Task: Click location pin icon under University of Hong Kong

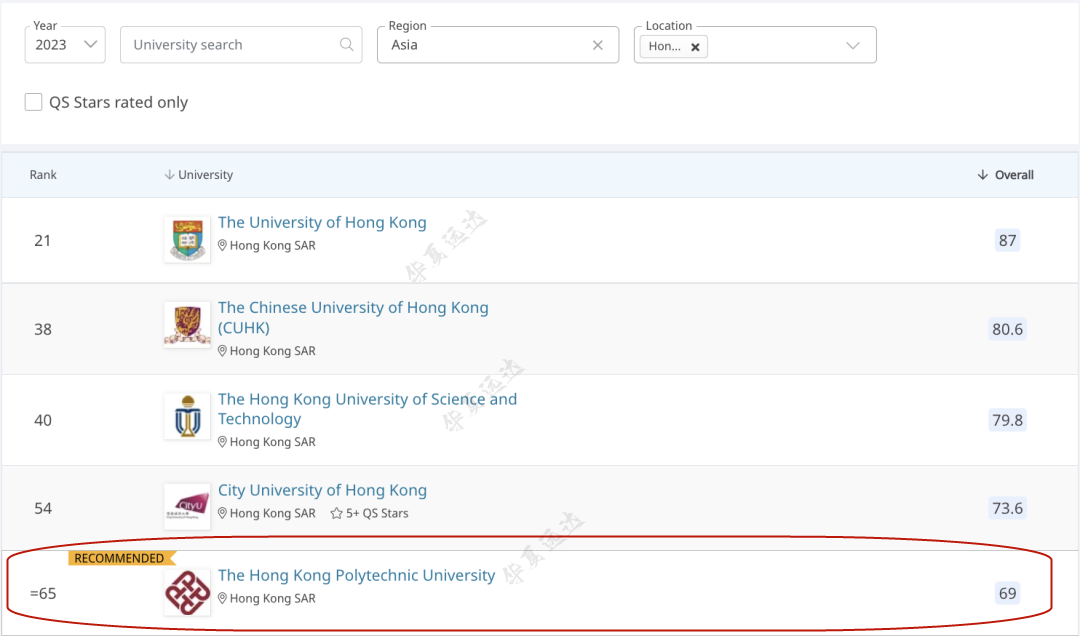Action: (222, 245)
